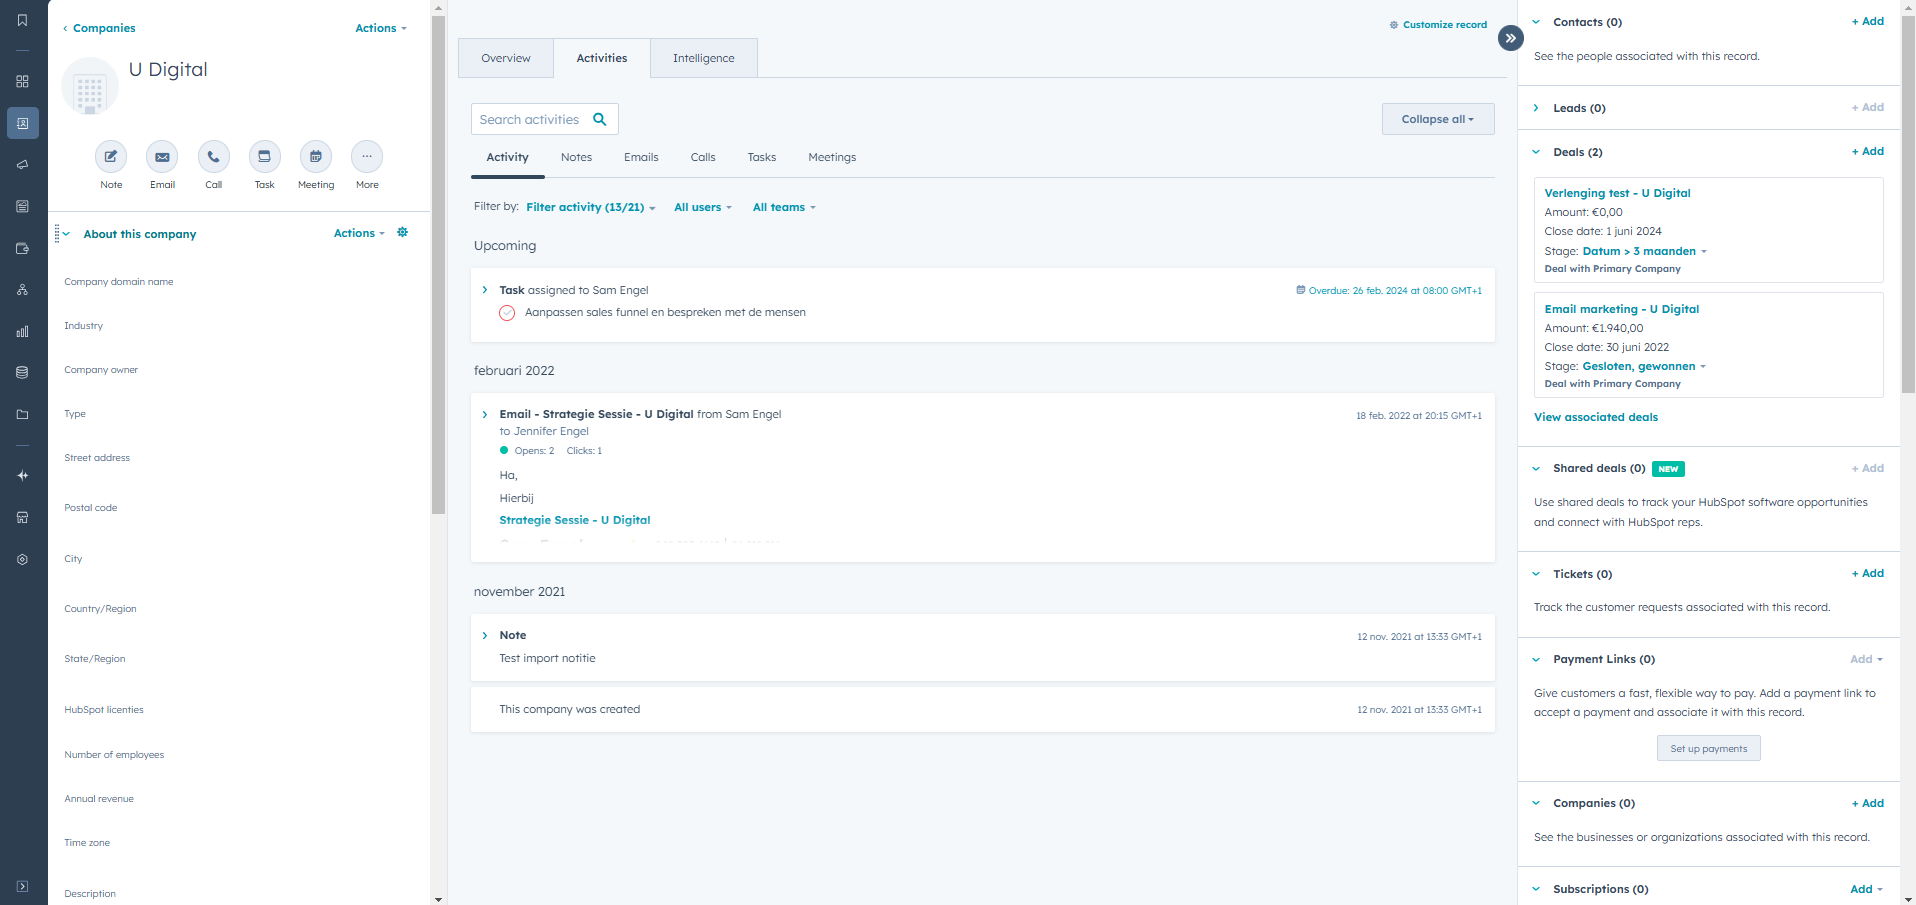
Task: Open the Filter activity (13/21) dropdown
Action: pyautogui.click(x=591, y=207)
